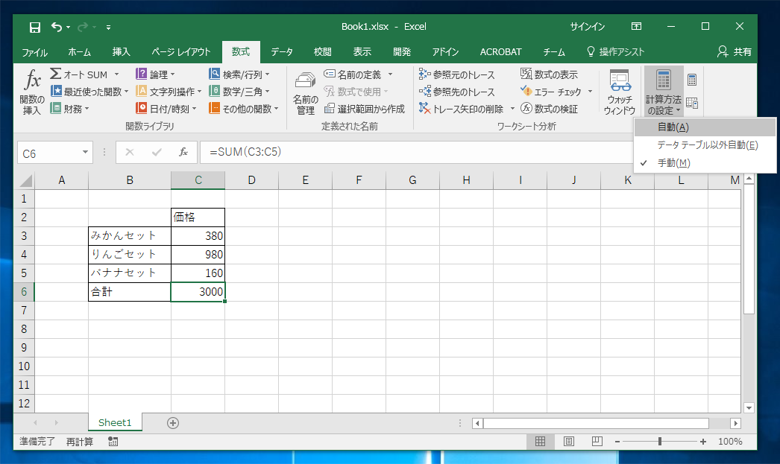Switch to Normal view in status bar
The image size is (780, 464).
[x=540, y=441]
